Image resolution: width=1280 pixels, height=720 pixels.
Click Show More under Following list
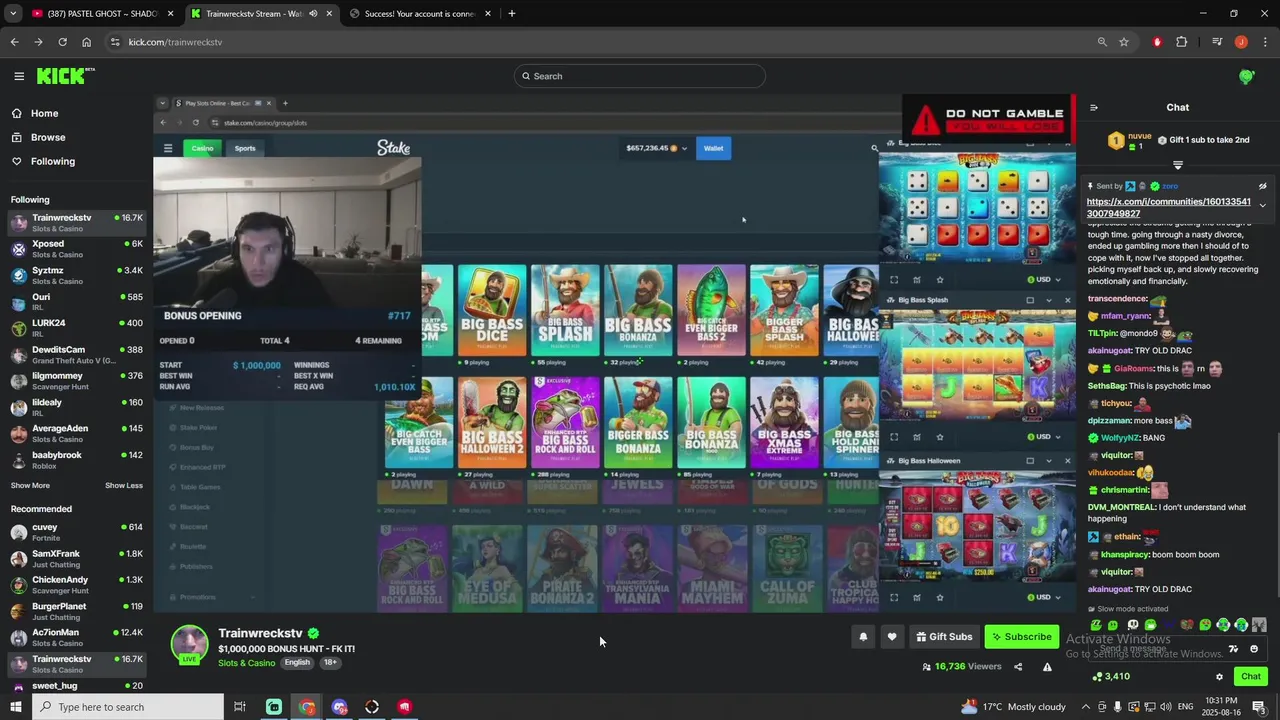[30, 486]
